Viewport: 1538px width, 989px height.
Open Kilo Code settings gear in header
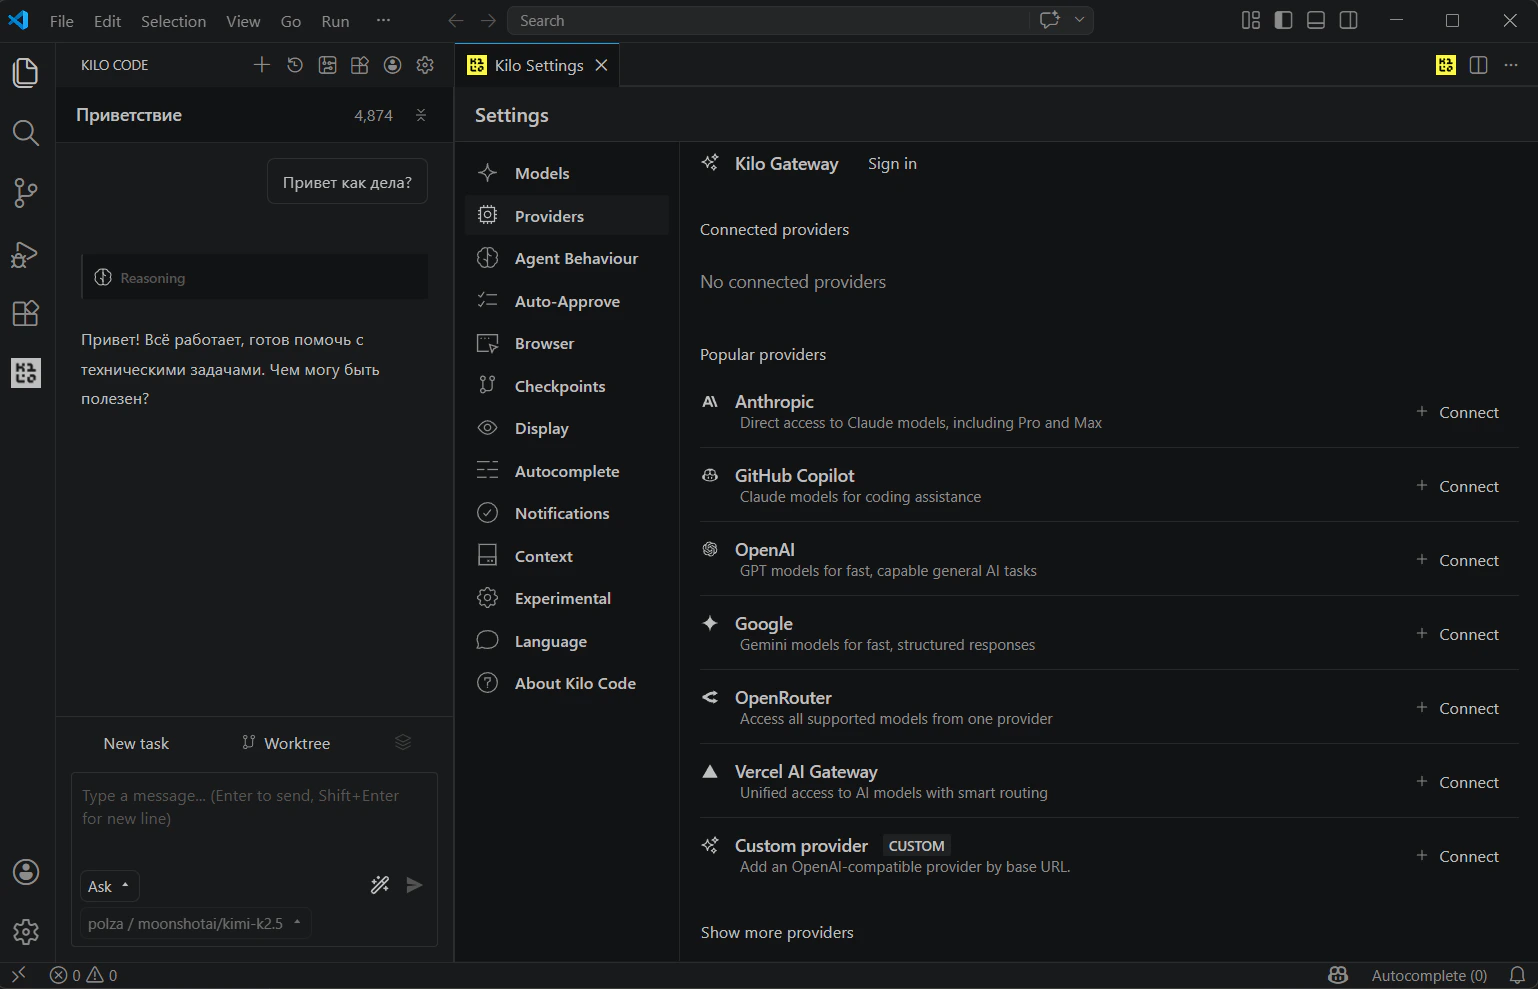pos(425,65)
